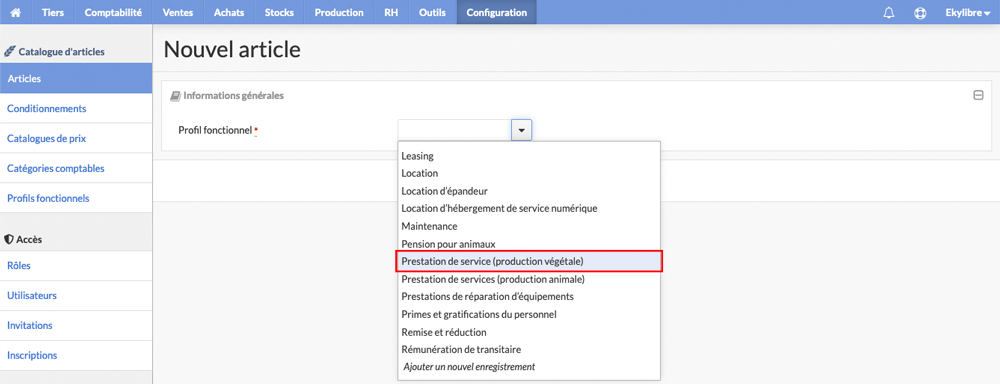Screen dimensions: 1000x384
Task: Choose Location d'épandeur option
Action: coord(529,191)
